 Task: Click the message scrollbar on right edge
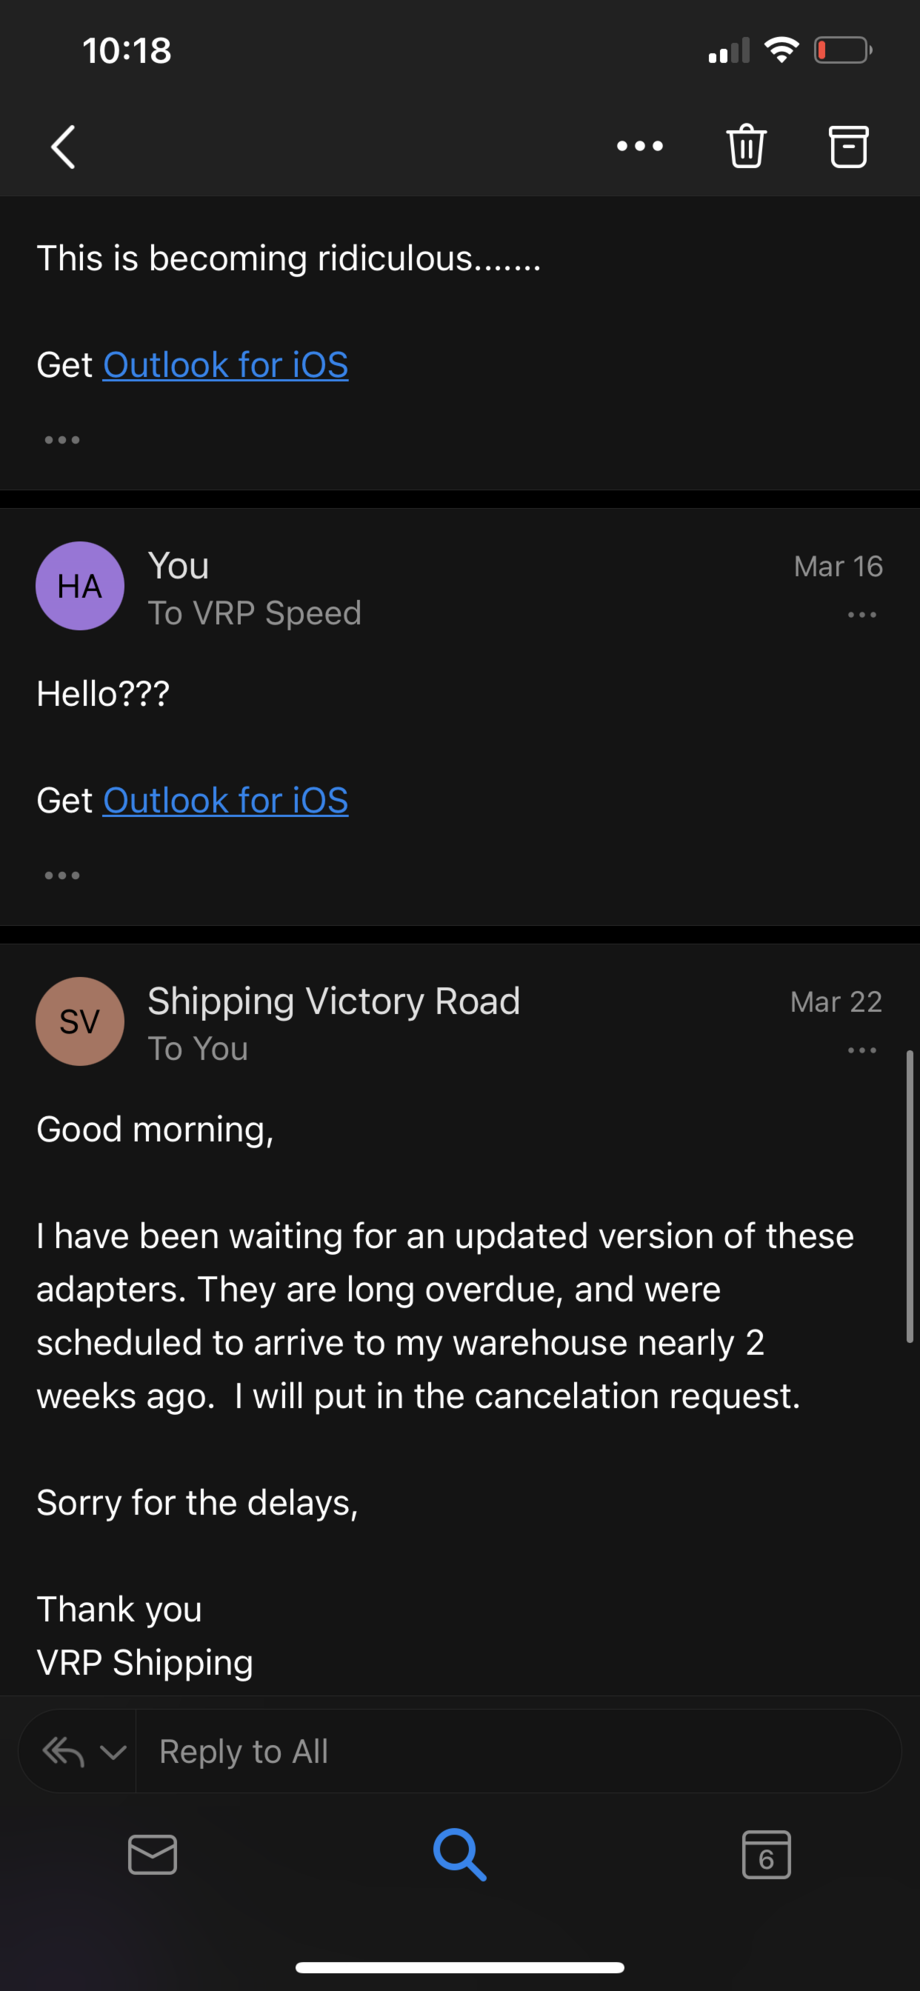909,1195
